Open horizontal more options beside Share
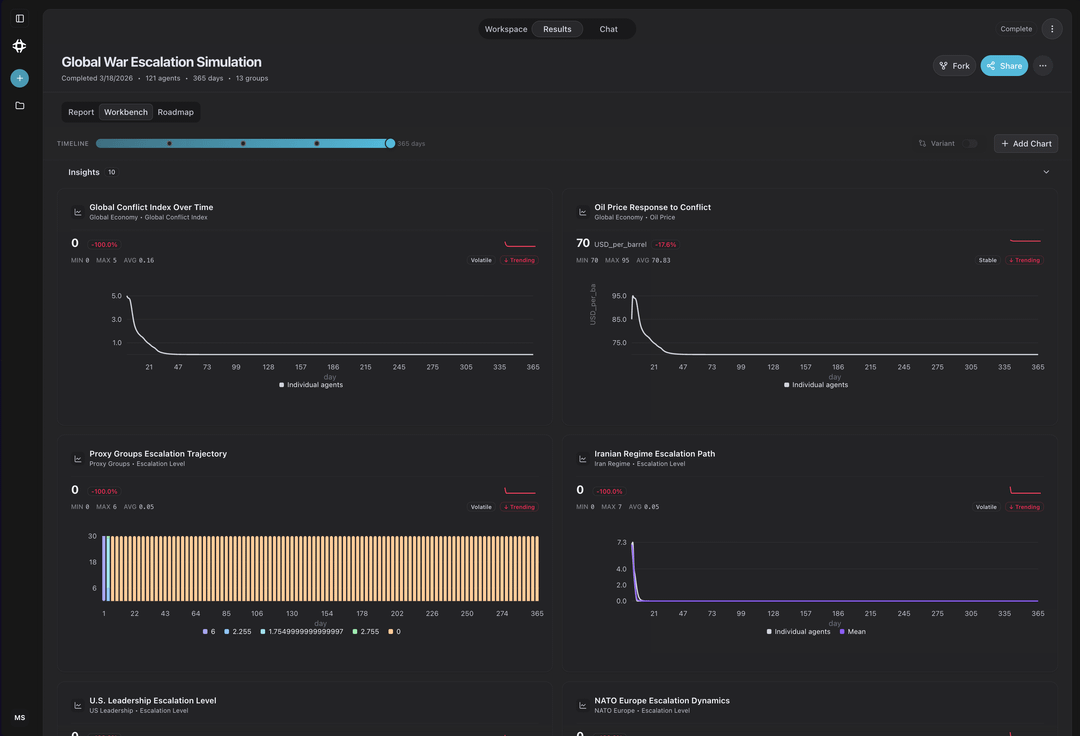1080x736 pixels. pos(1043,66)
